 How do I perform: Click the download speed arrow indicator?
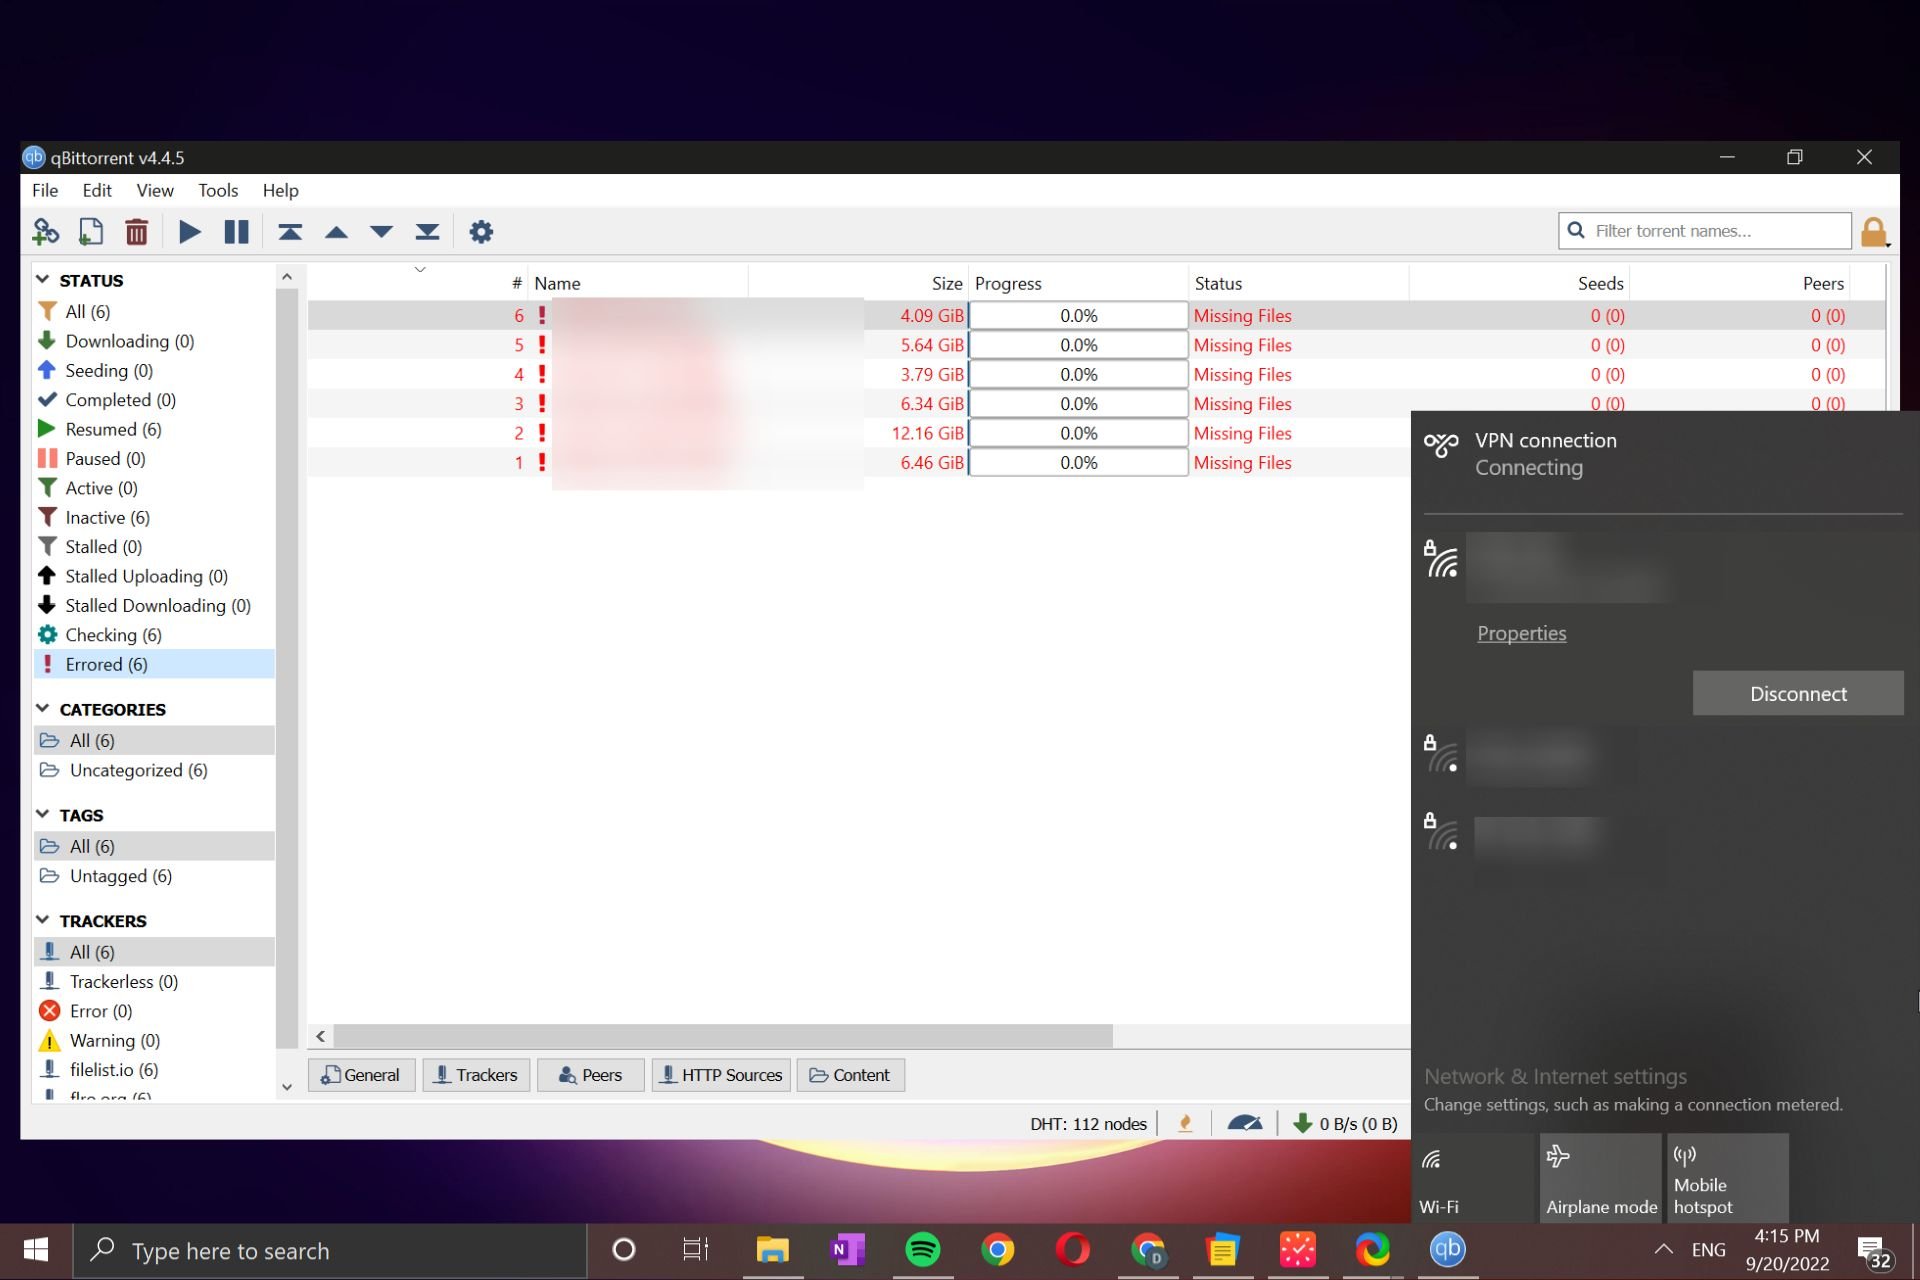pyautogui.click(x=1302, y=1123)
